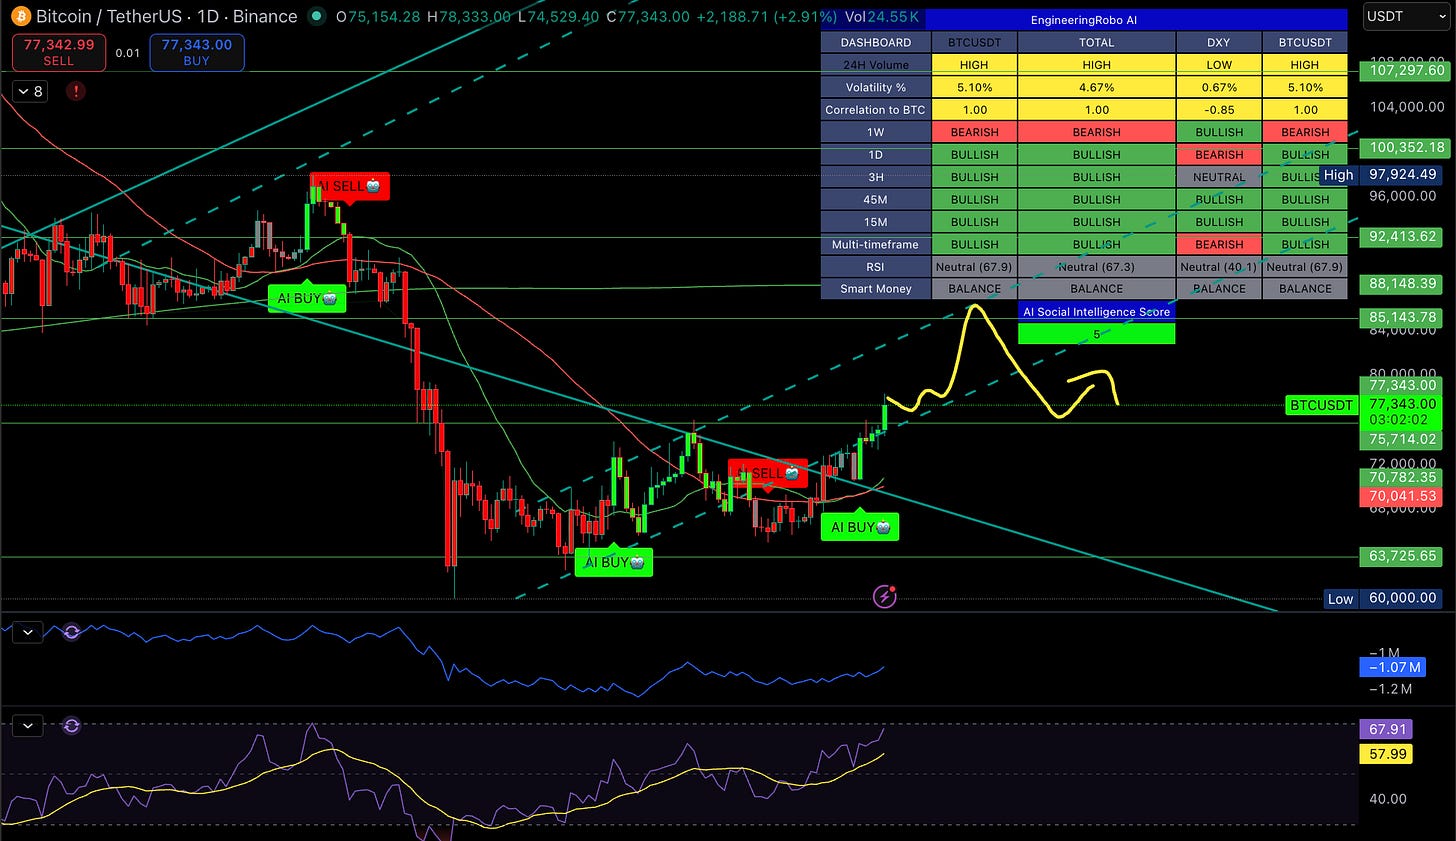Image resolution: width=1456 pixels, height=841 pixels.
Task: Click the yellow 57.99 RSI average label
Action: (x=1387, y=754)
